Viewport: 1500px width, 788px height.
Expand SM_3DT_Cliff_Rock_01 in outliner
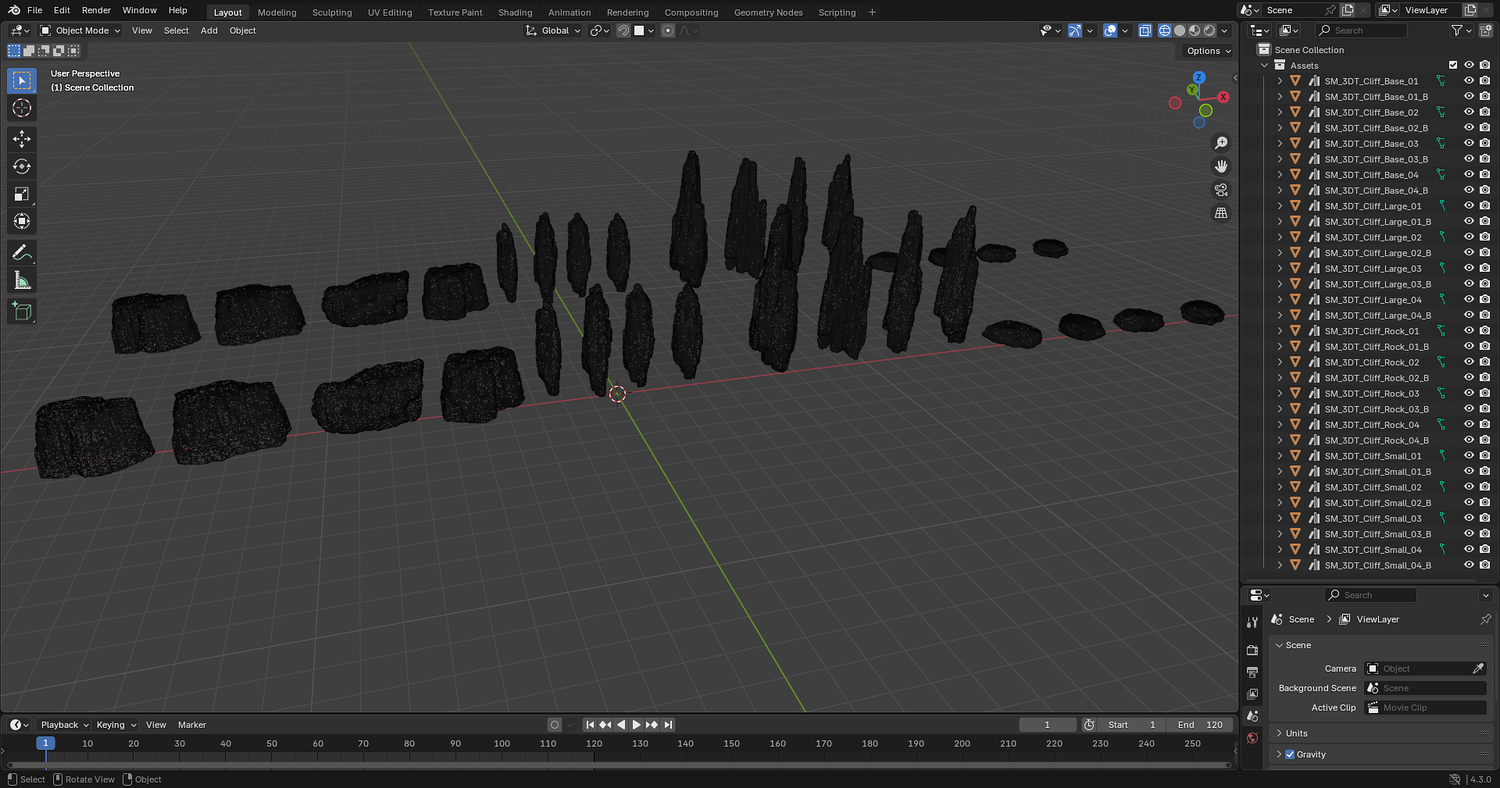[1280, 331]
